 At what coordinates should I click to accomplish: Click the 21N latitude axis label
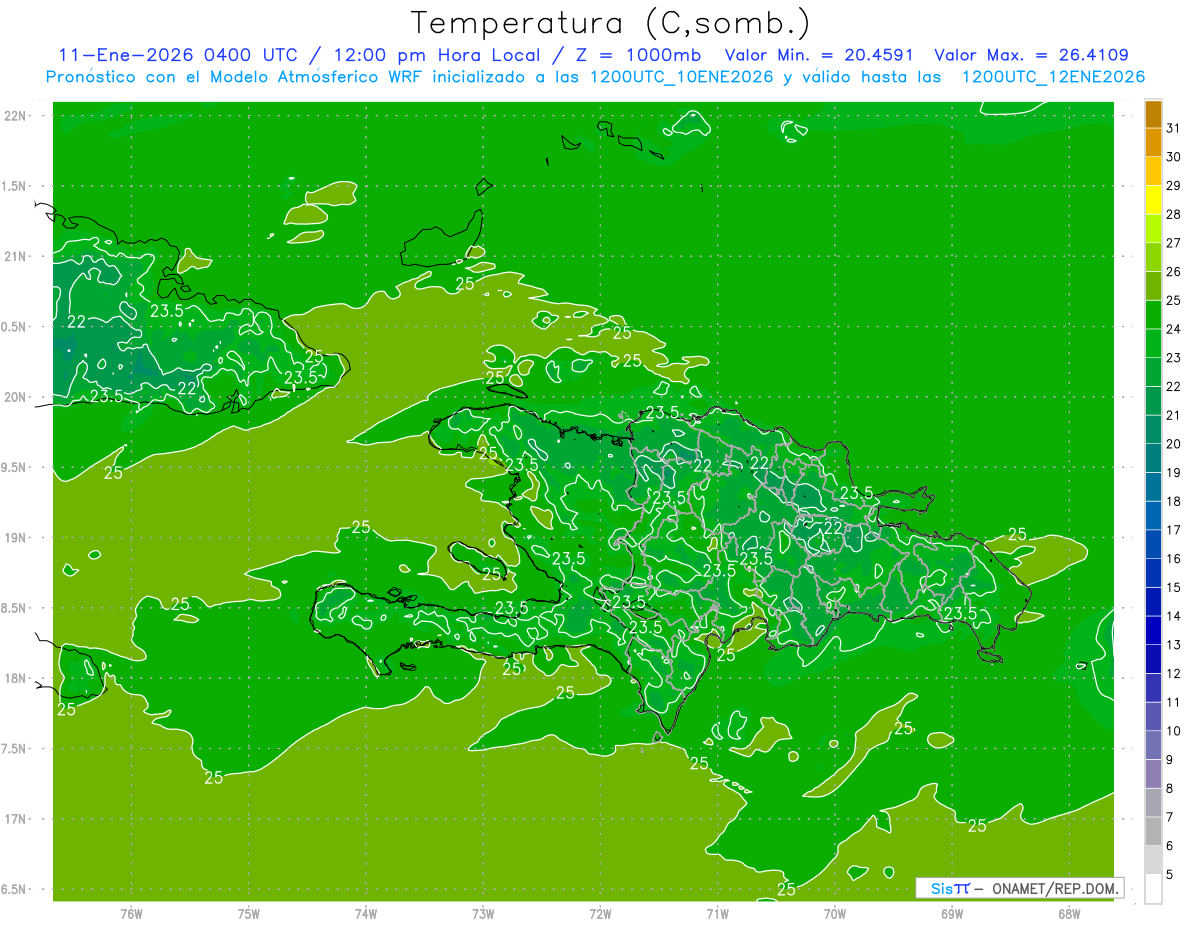16,257
